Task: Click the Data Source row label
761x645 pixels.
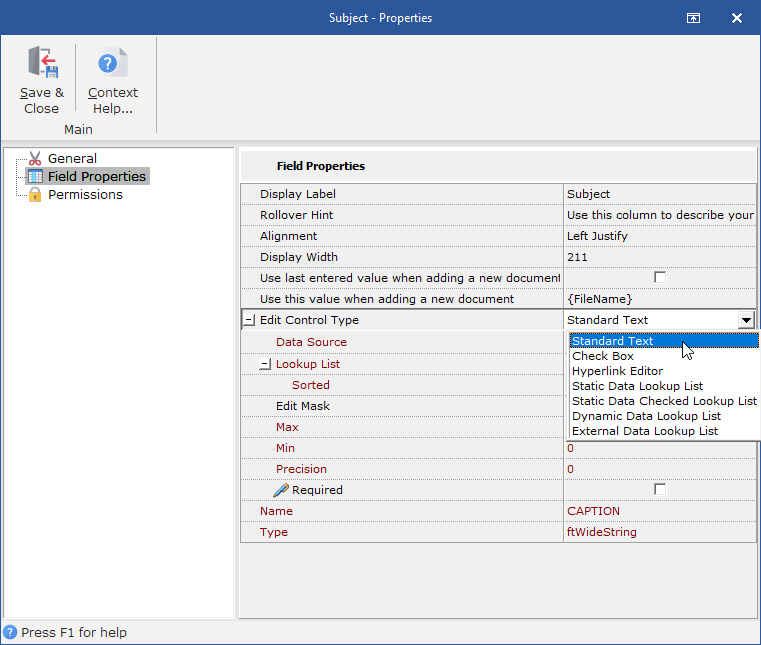Action: [311, 342]
